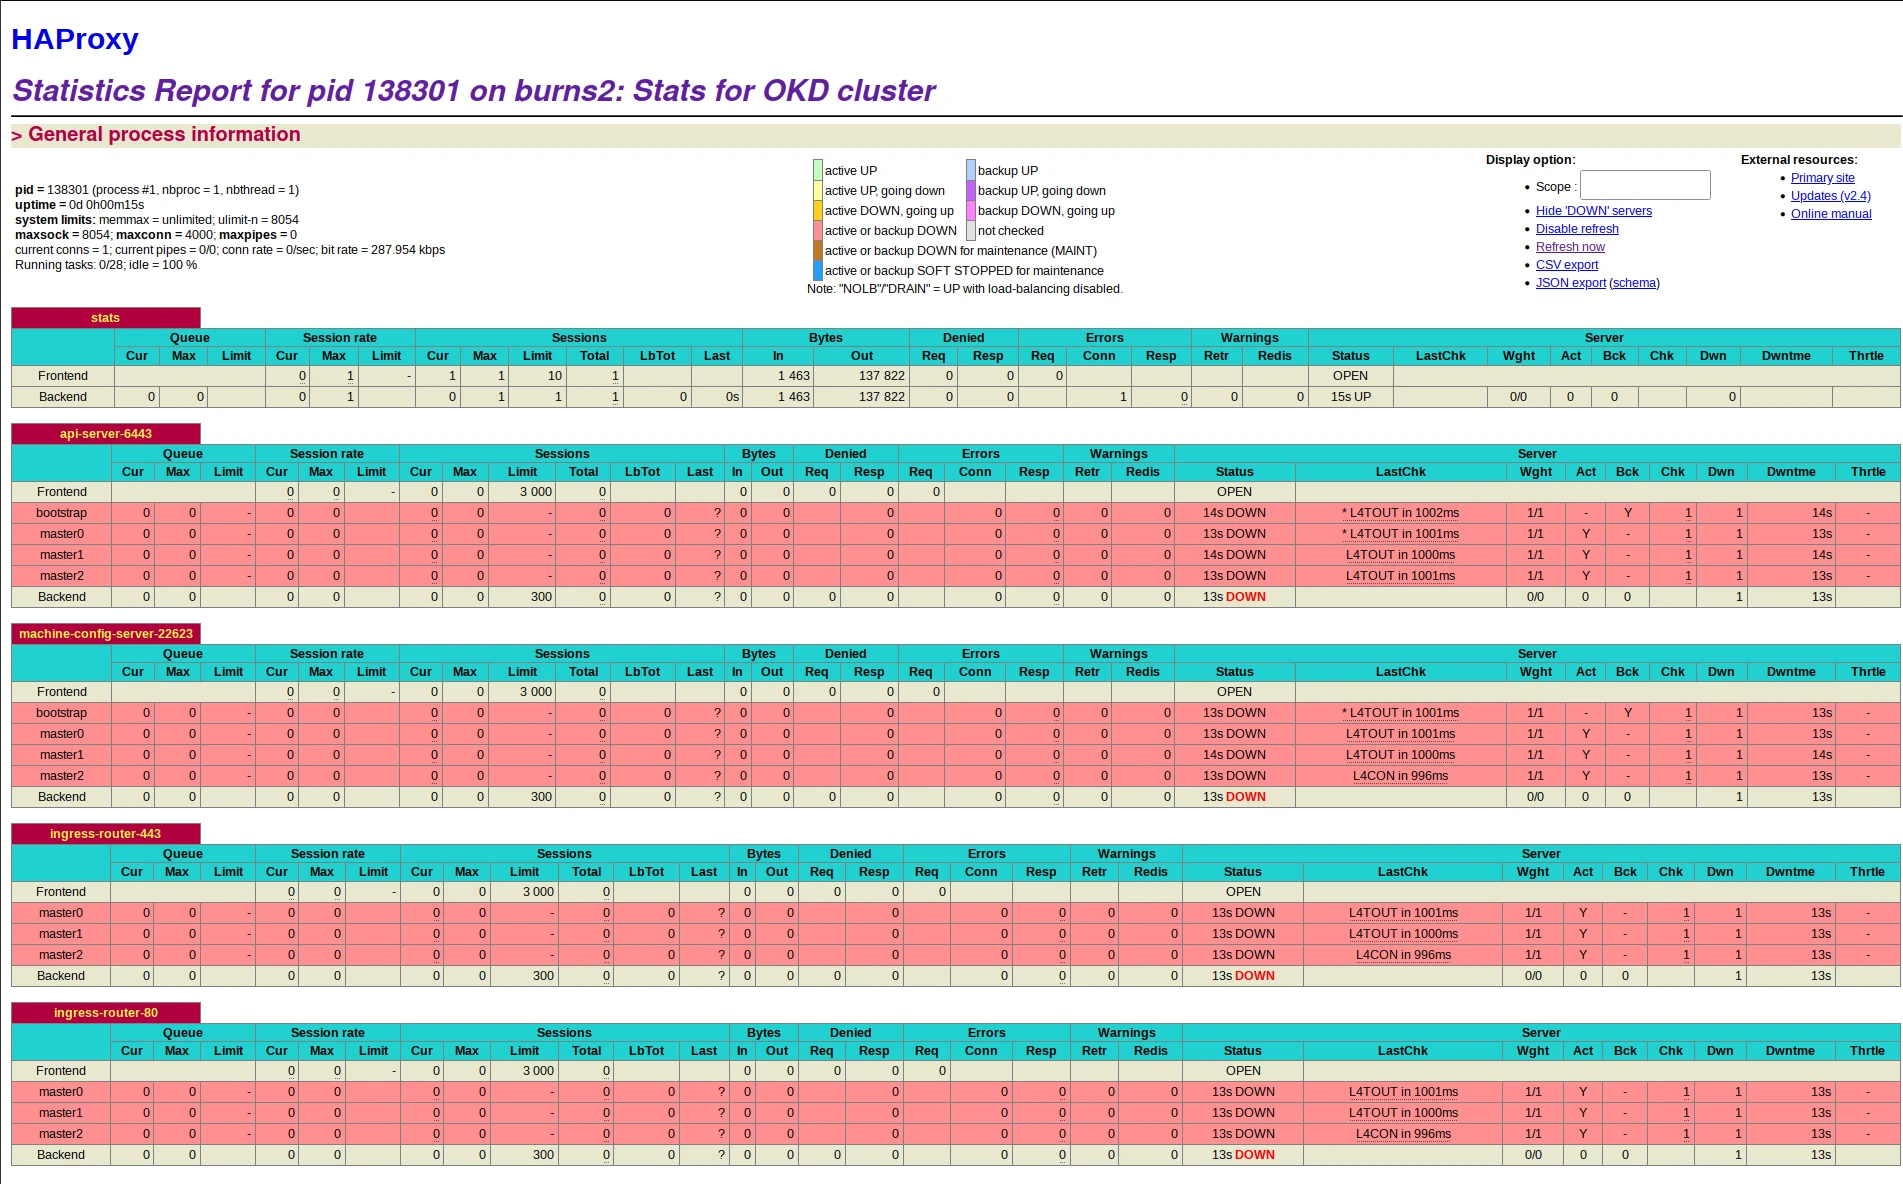This screenshot has height=1184, width=1903.
Task: Click the api-server-6443 proxy header
Action: pyautogui.click(x=105, y=434)
